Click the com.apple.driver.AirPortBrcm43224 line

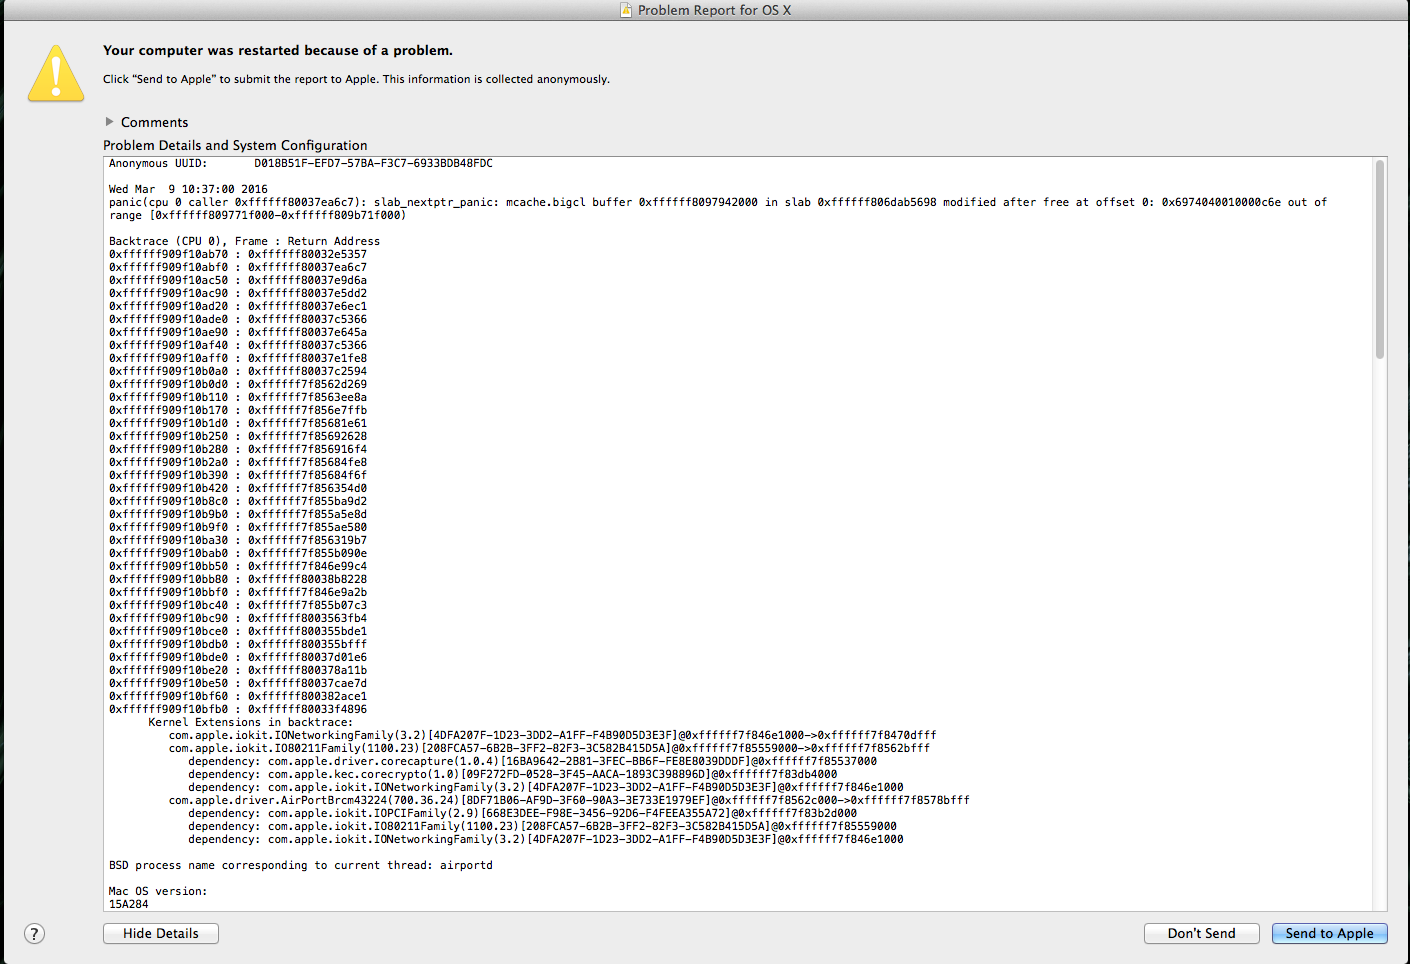coord(569,800)
